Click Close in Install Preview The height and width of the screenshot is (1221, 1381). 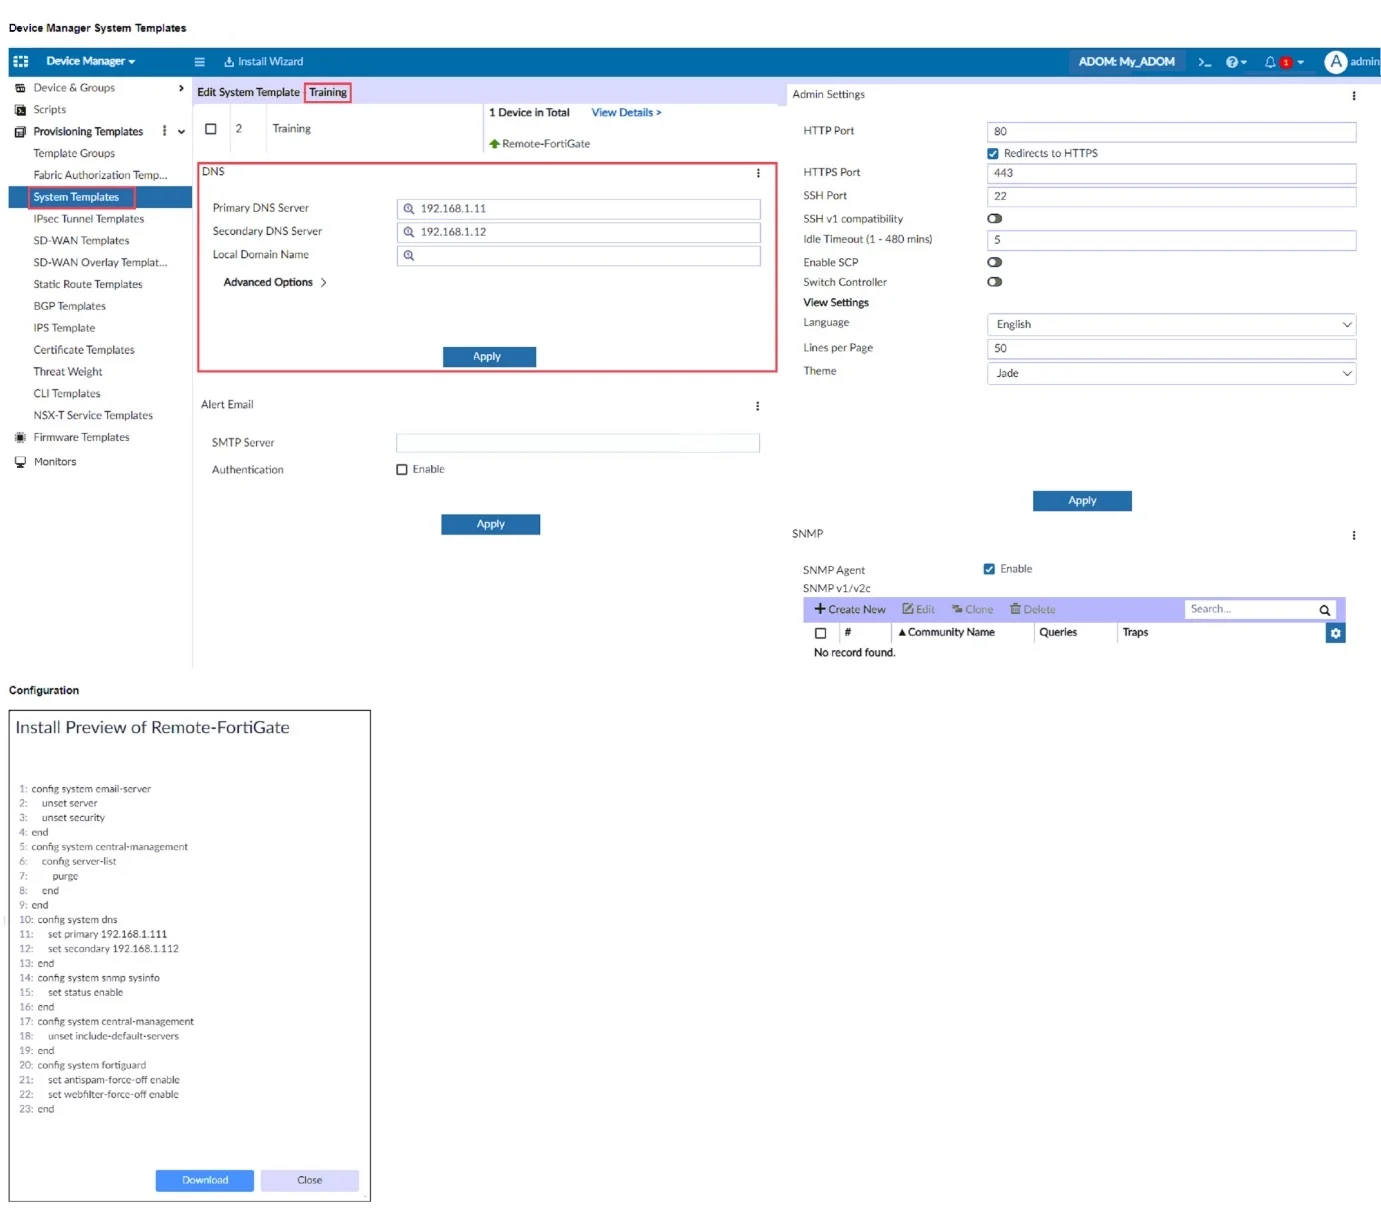(310, 1181)
